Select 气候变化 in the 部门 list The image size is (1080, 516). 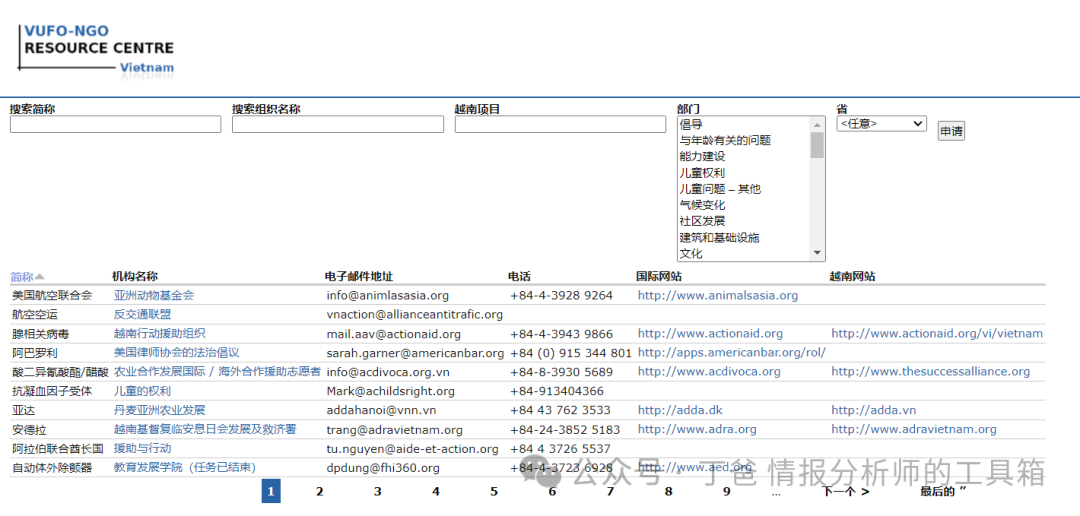coord(702,205)
